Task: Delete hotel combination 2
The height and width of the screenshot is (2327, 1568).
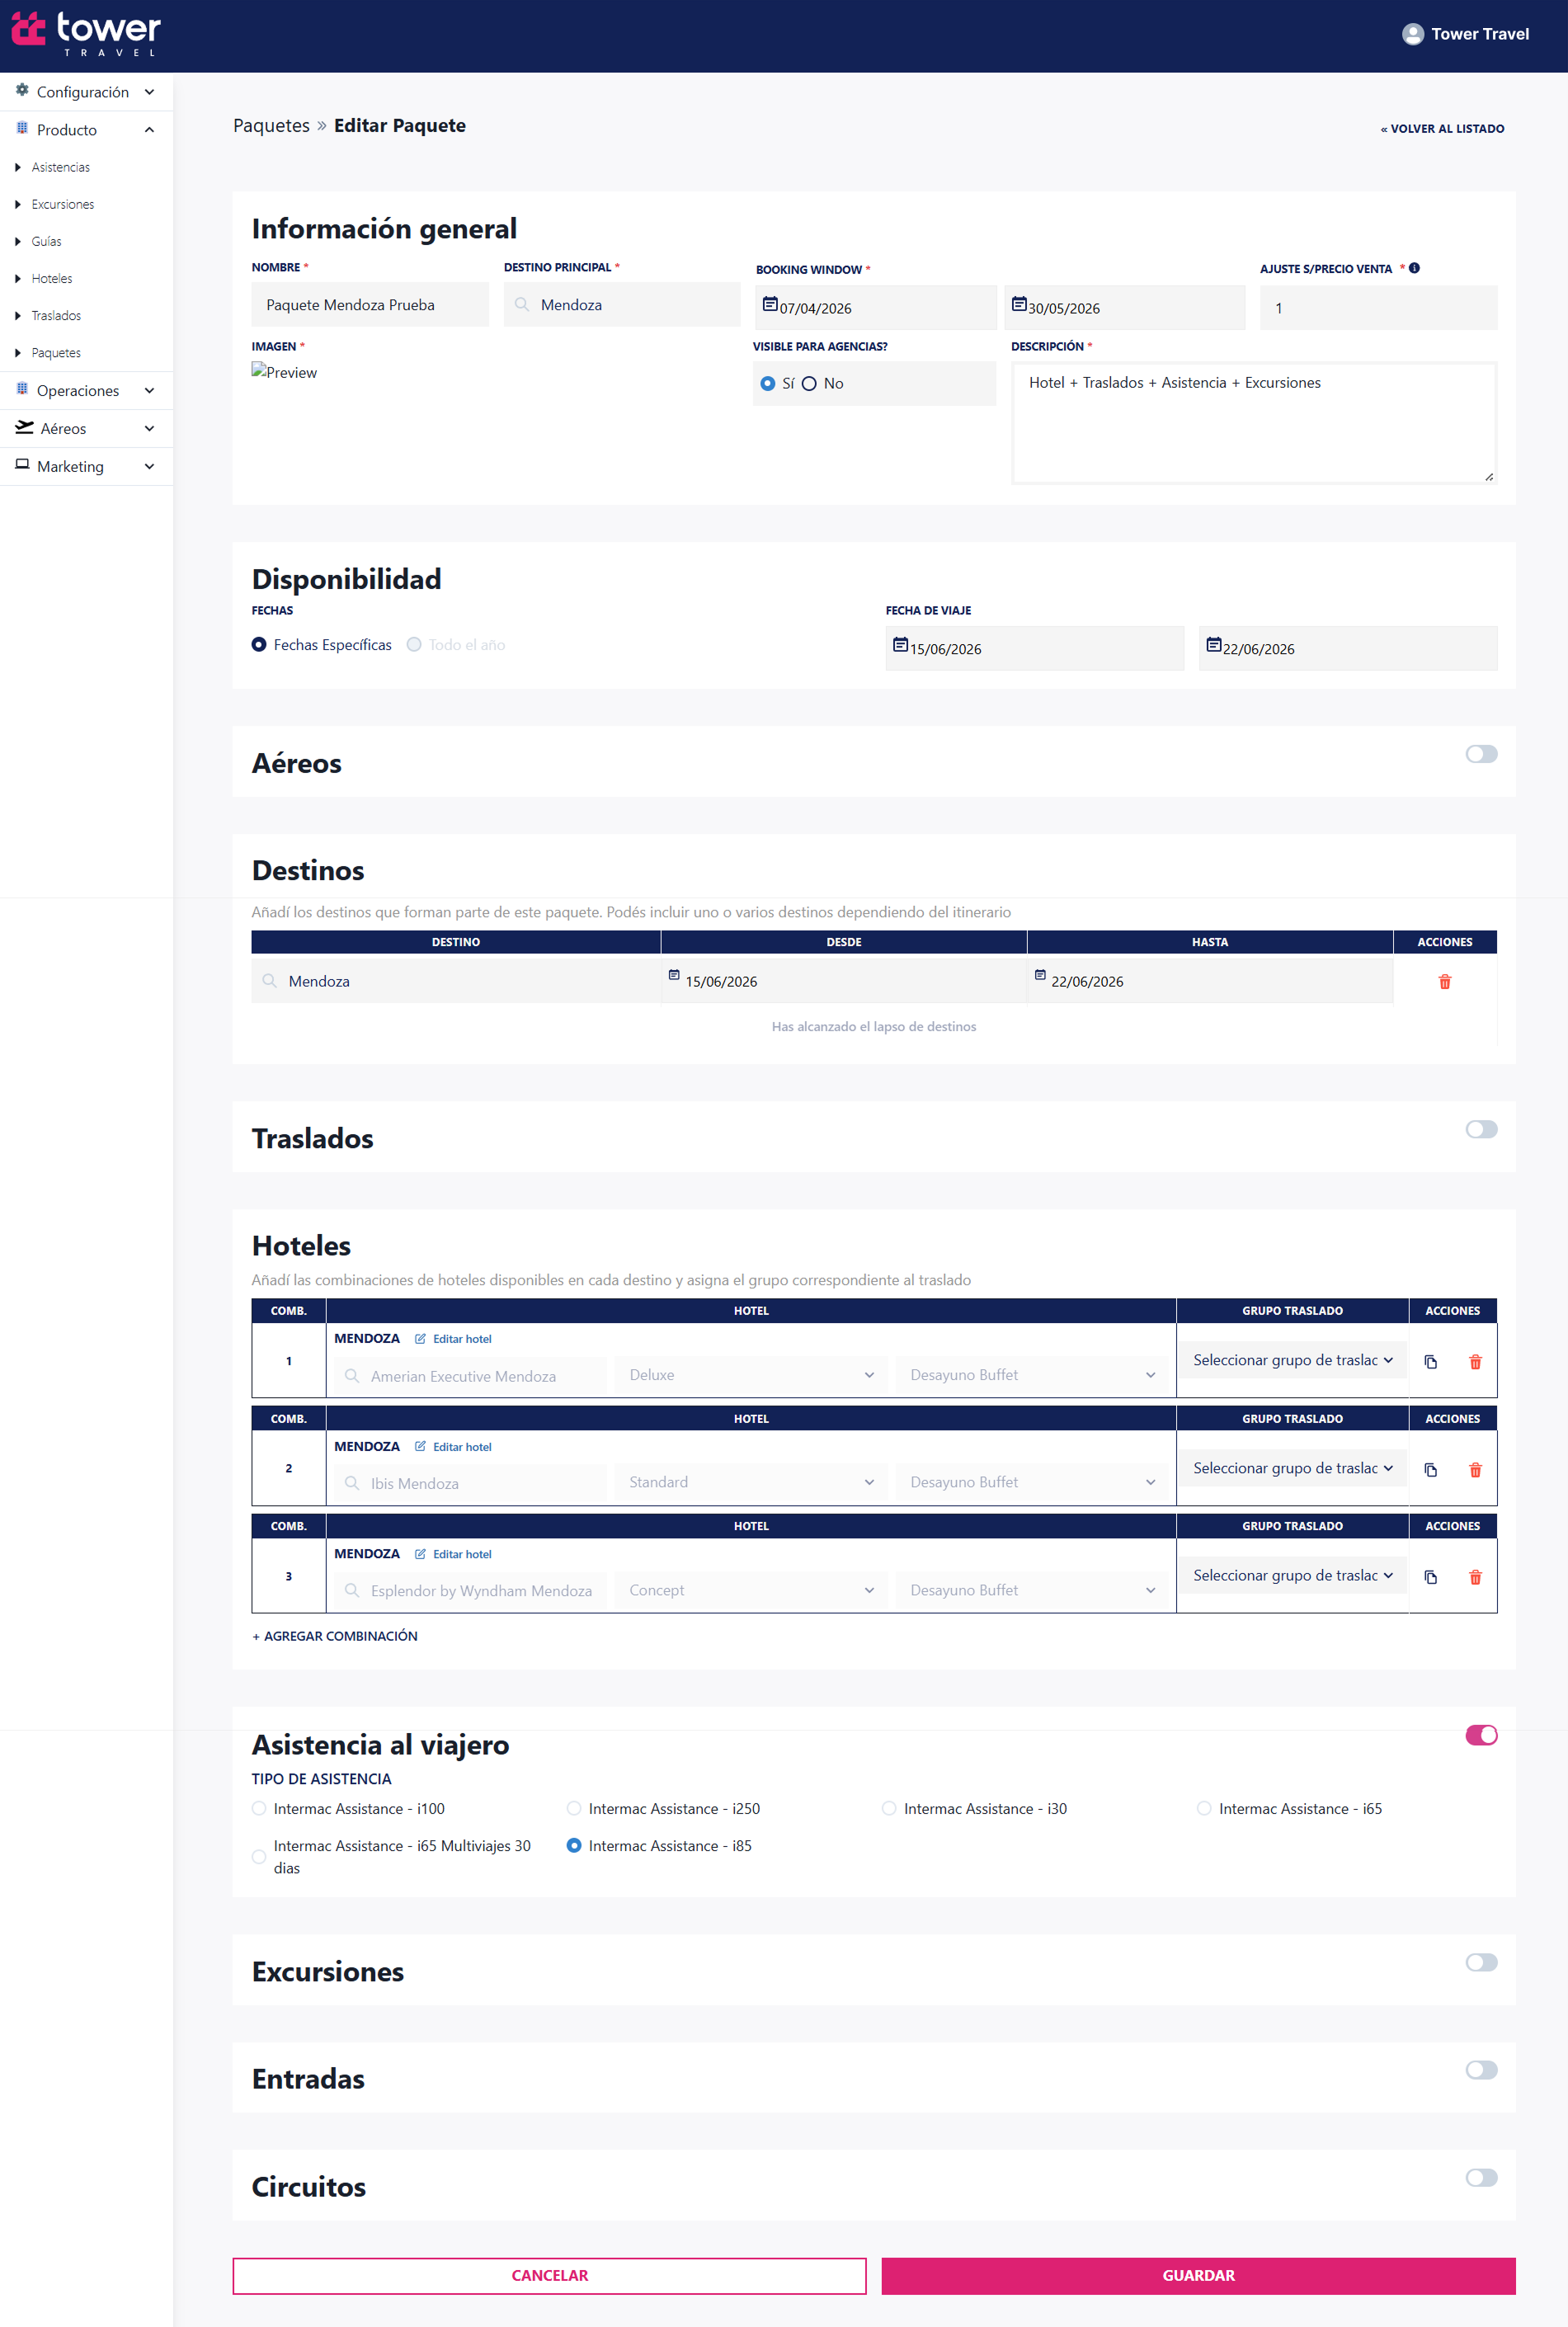Action: (x=1475, y=1470)
